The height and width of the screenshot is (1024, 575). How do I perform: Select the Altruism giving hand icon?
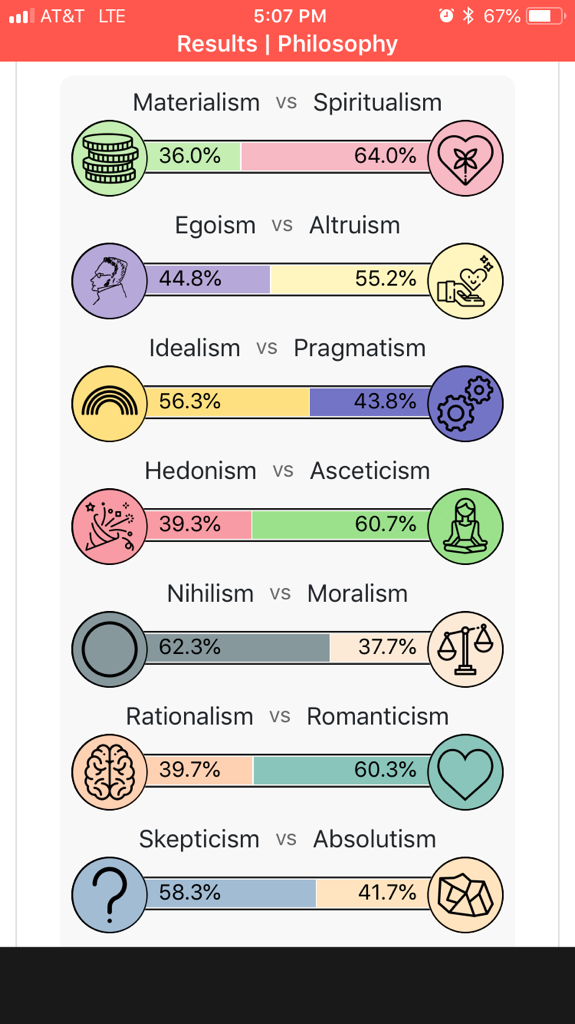pyautogui.click(x=465, y=280)
